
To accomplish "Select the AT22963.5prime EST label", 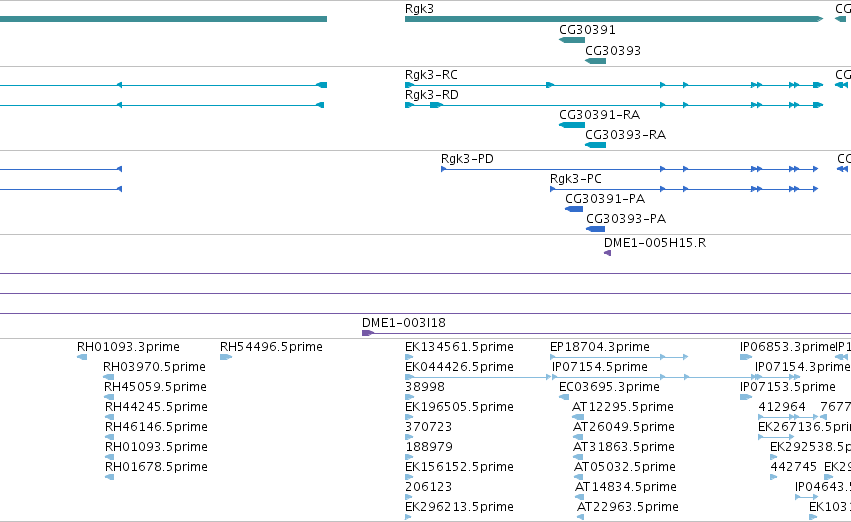I will tap(627, 507).
